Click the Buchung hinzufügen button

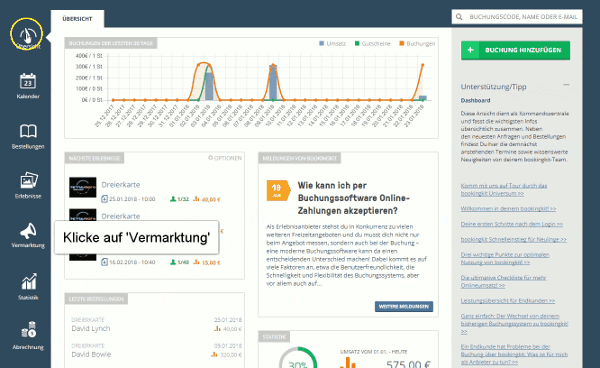pyautogui.click(x=515, y=50)
